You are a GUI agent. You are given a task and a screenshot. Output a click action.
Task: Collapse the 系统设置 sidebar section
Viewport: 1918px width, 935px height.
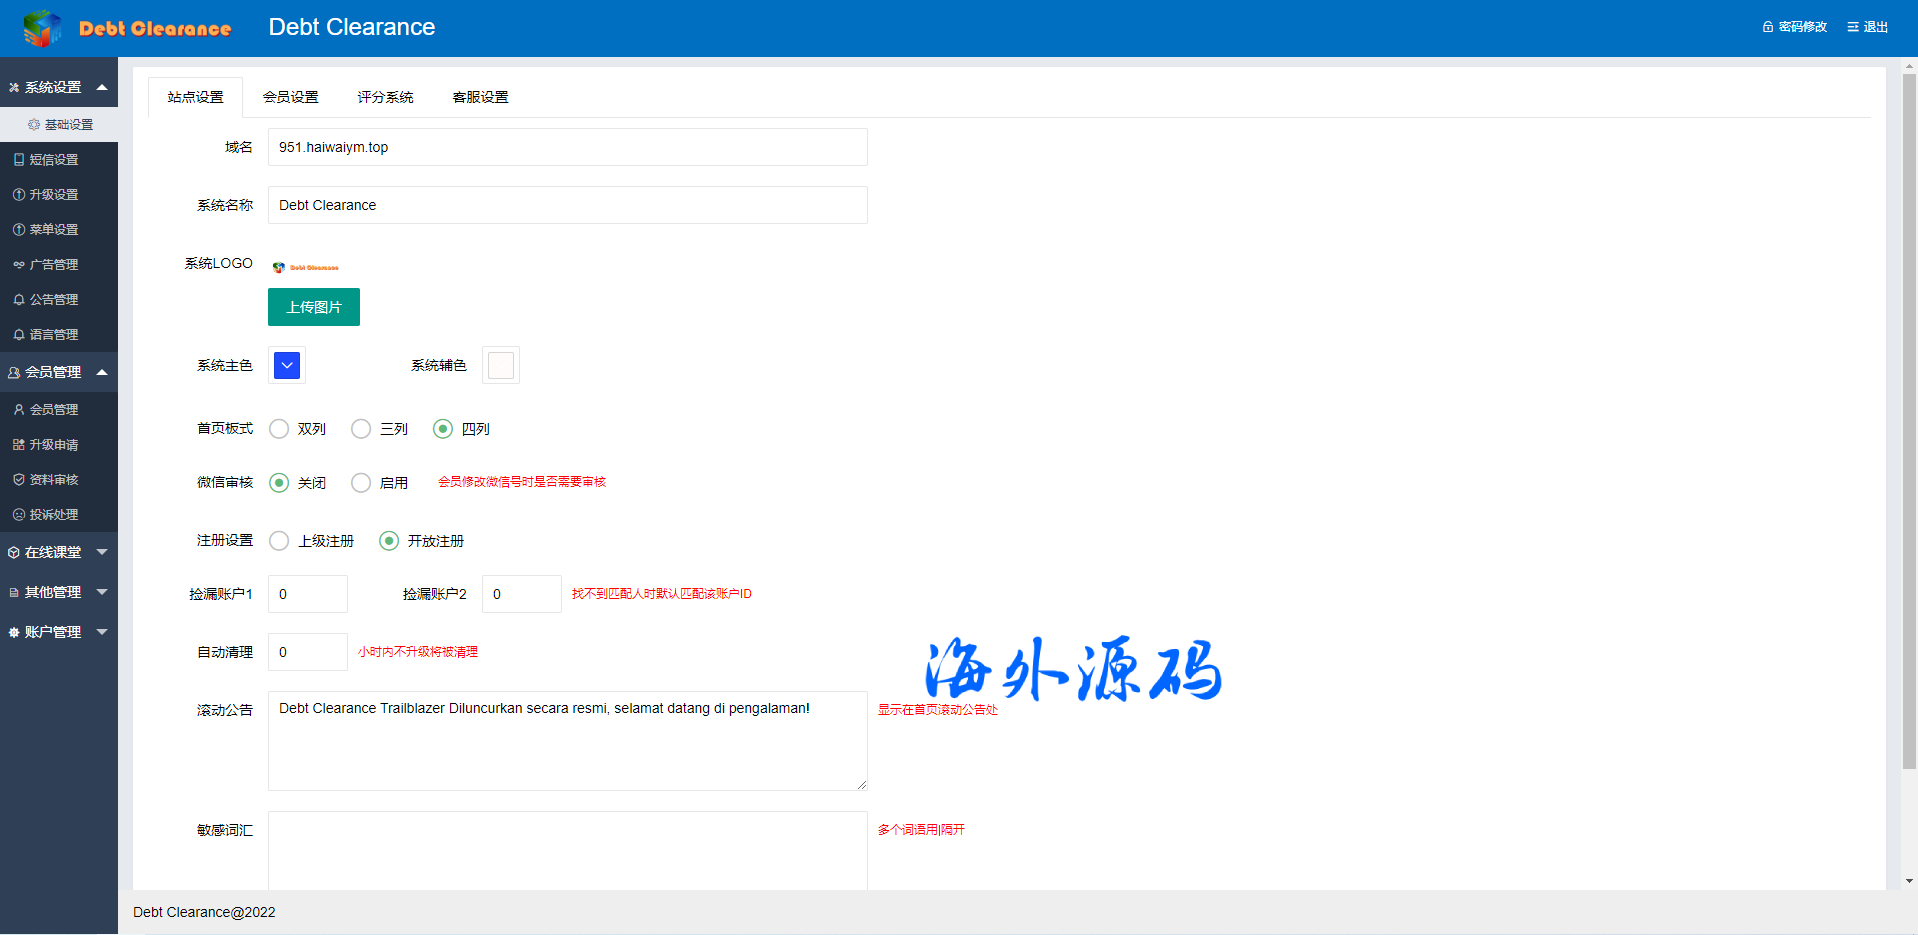(58, 87)
